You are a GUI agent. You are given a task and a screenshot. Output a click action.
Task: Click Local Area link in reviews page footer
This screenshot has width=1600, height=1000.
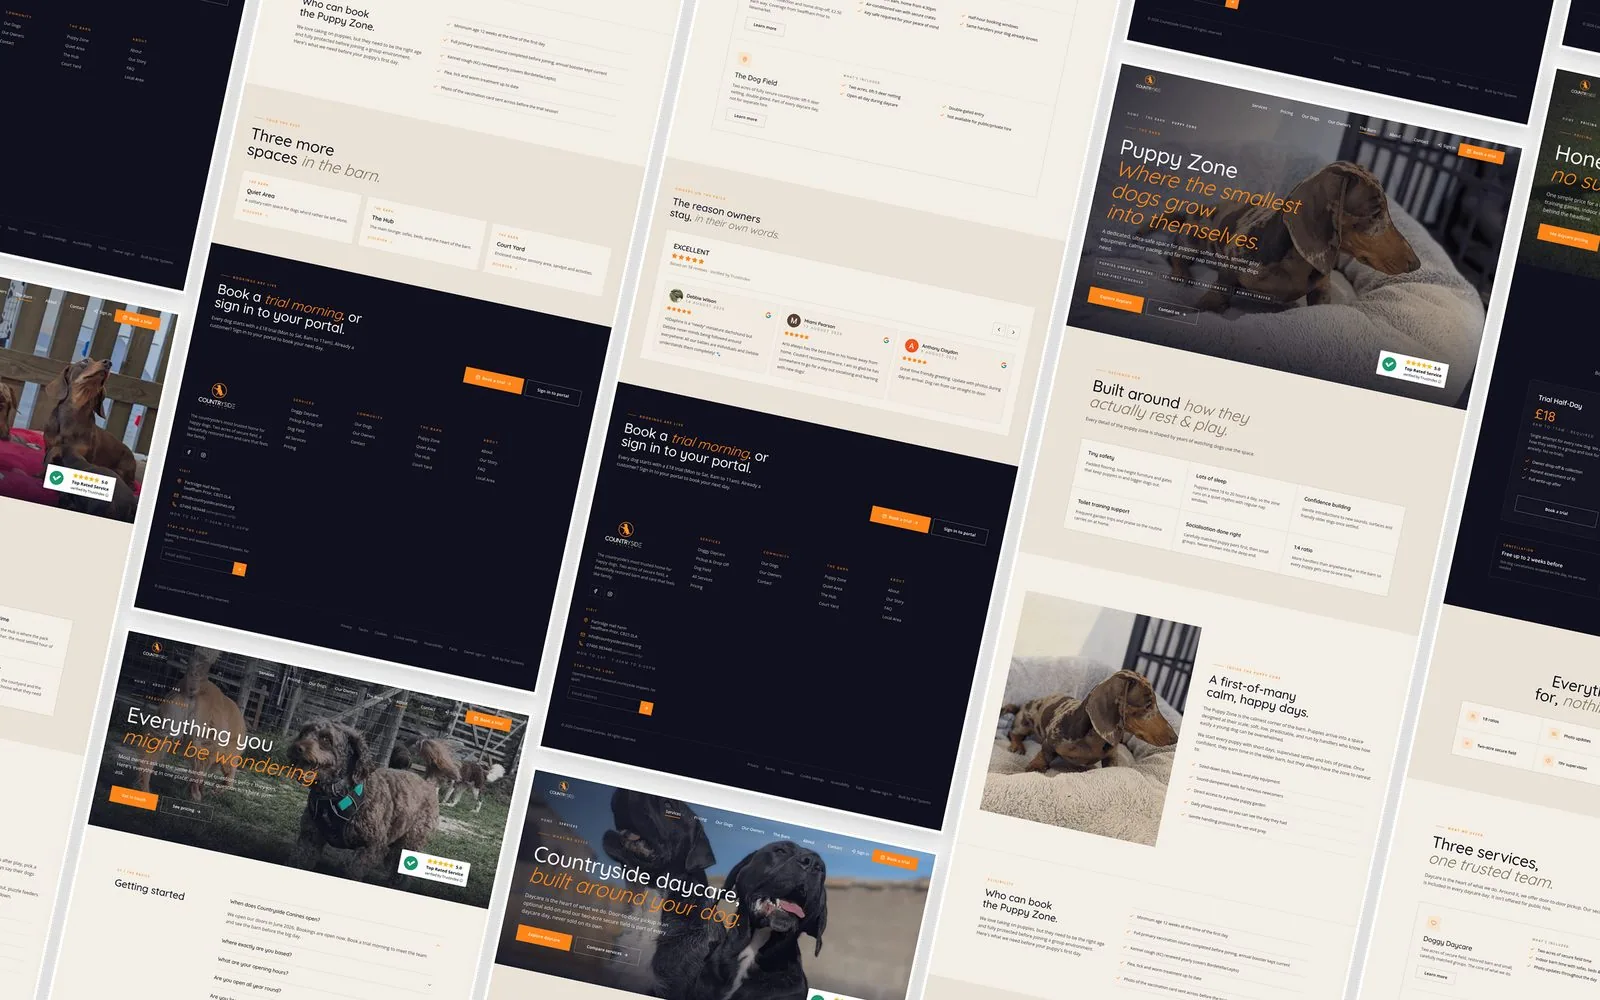tap(891, 619)
